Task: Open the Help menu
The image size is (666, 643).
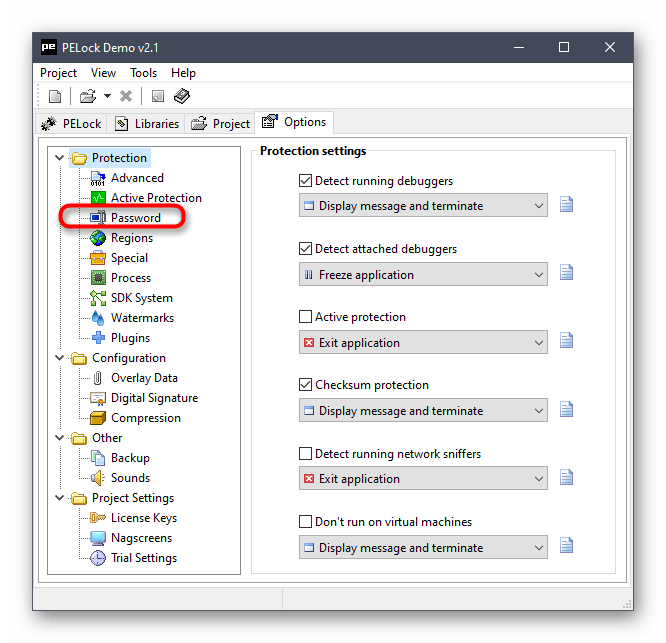Action: click(183, 73)
